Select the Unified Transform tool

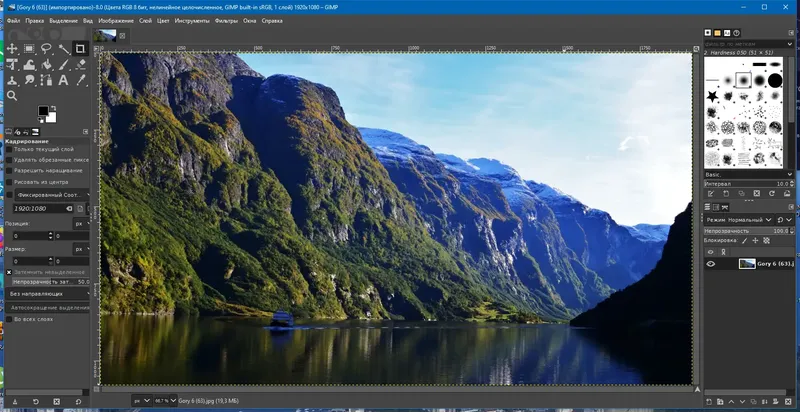(12, 65)
